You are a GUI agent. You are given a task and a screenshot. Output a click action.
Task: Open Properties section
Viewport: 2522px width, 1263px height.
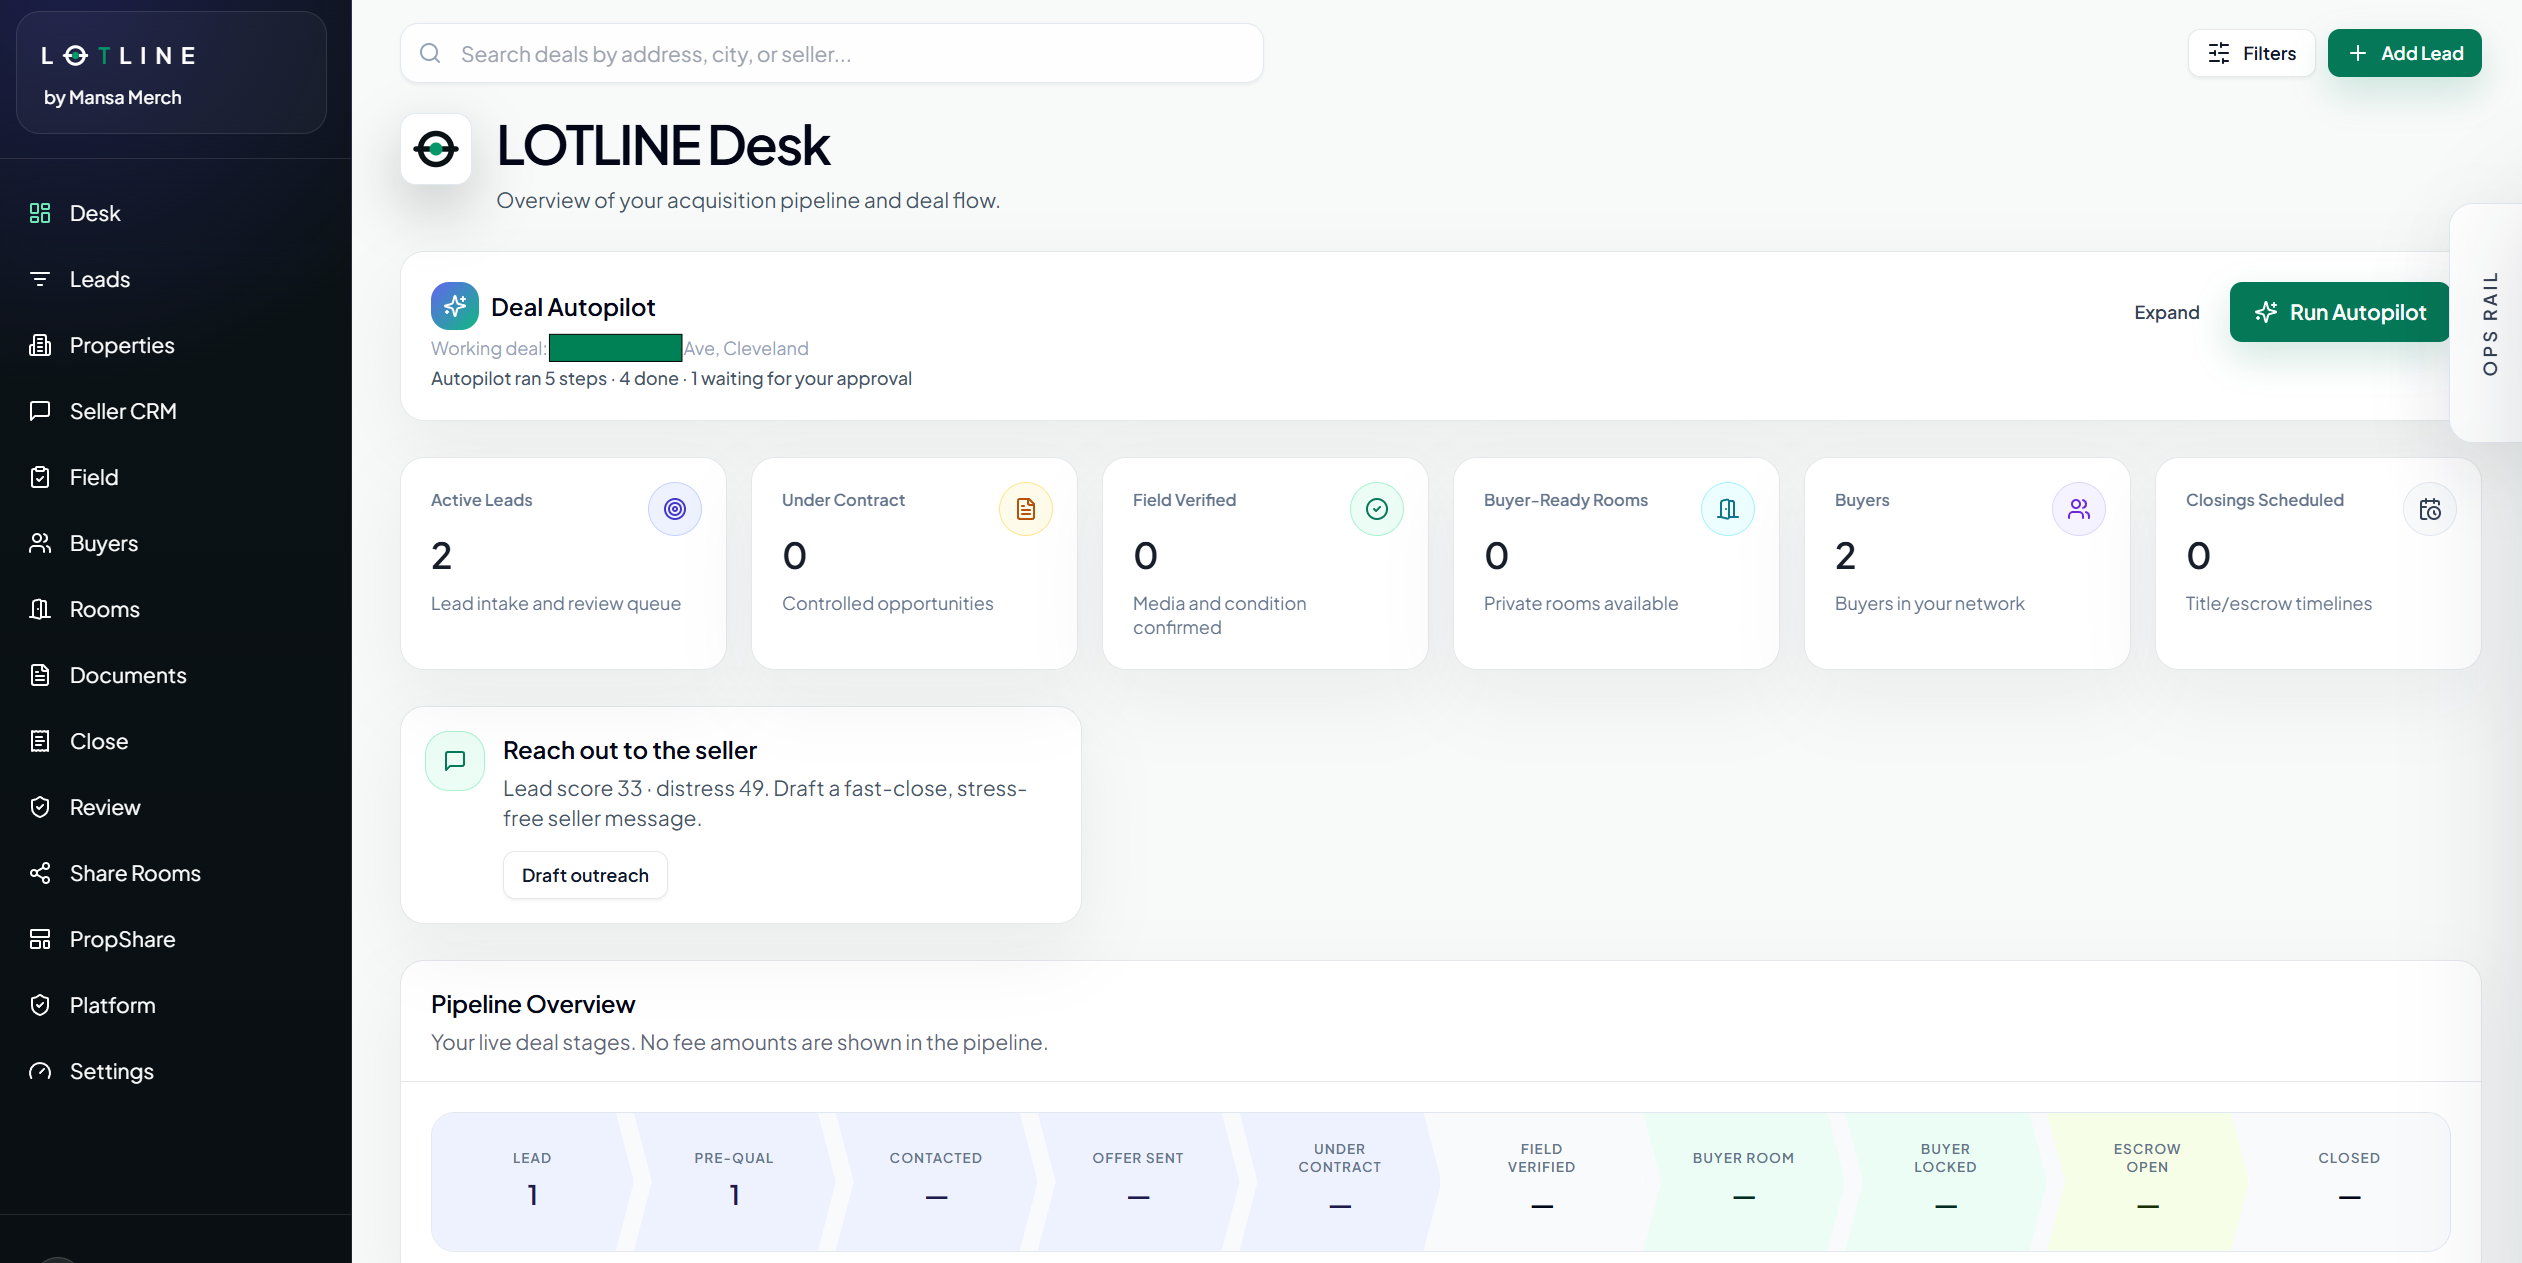tap(122, 345)
